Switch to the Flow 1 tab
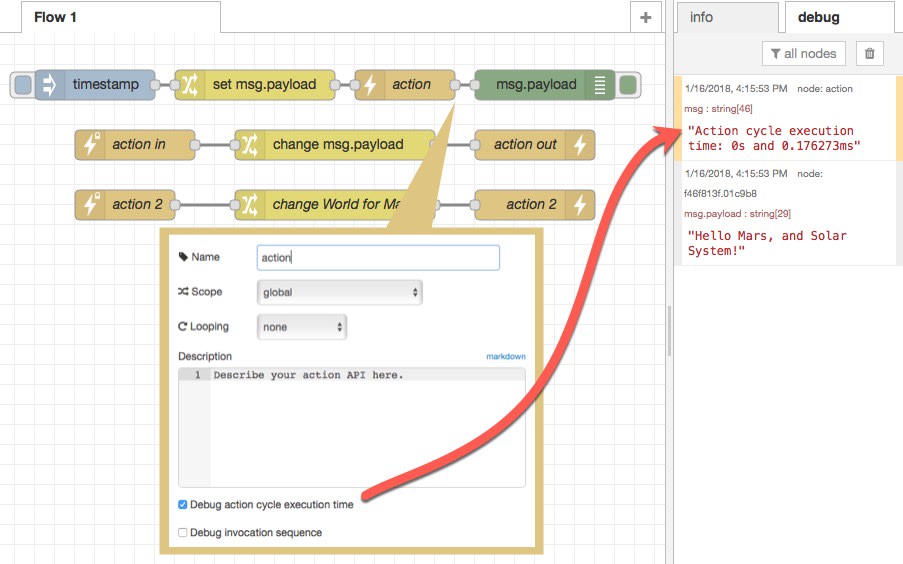 121,17
